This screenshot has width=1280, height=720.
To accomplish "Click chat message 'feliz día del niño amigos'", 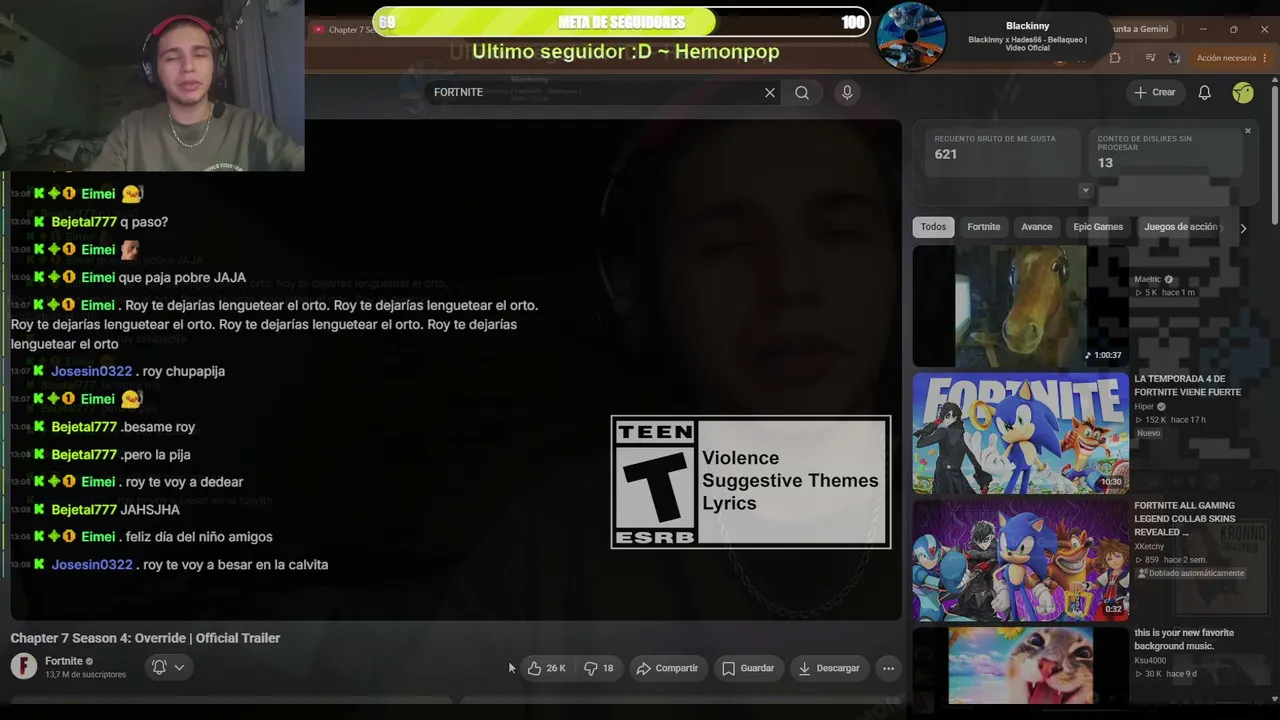I will tap(199, 537).
